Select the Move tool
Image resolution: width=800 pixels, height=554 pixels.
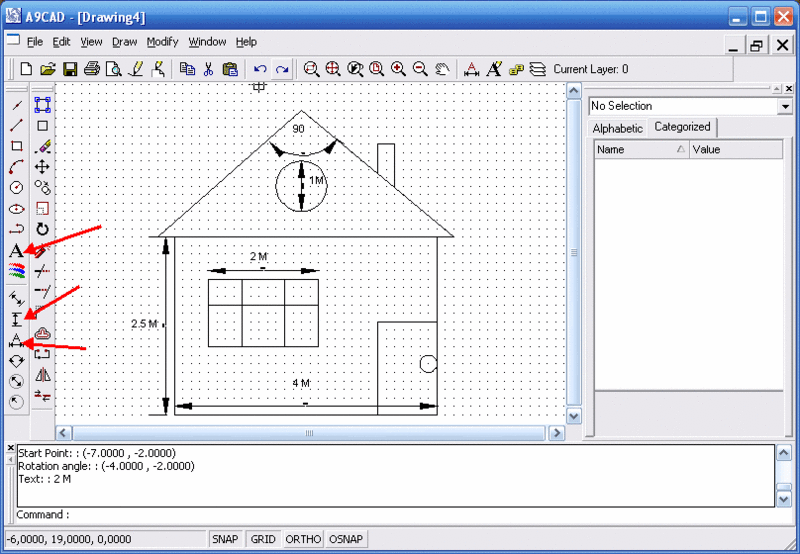pyautogui.click(x=42, y=167)
